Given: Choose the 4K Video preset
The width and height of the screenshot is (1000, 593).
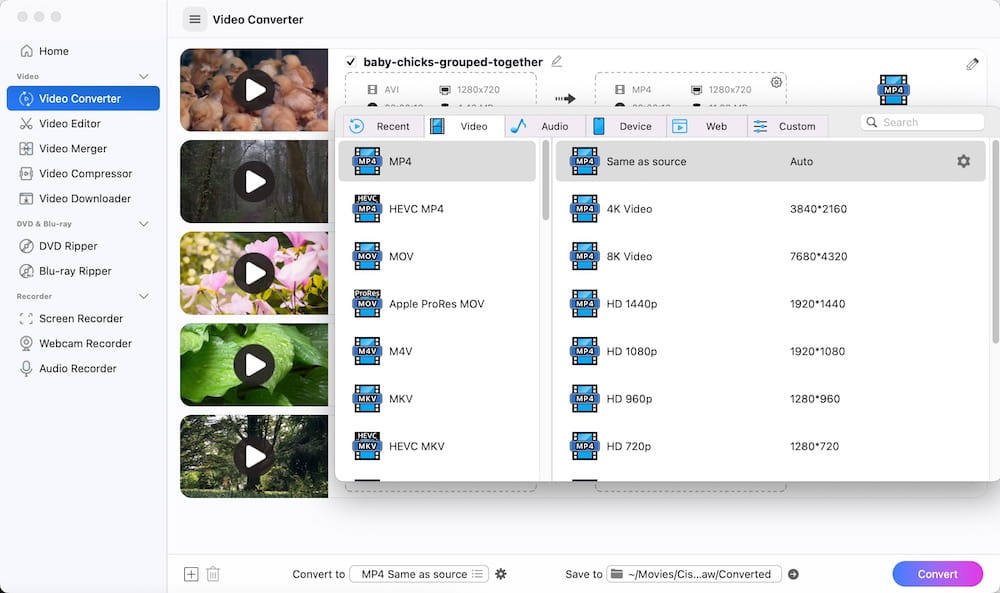Looking at the screenshot, I should click(x=770, y=209).
